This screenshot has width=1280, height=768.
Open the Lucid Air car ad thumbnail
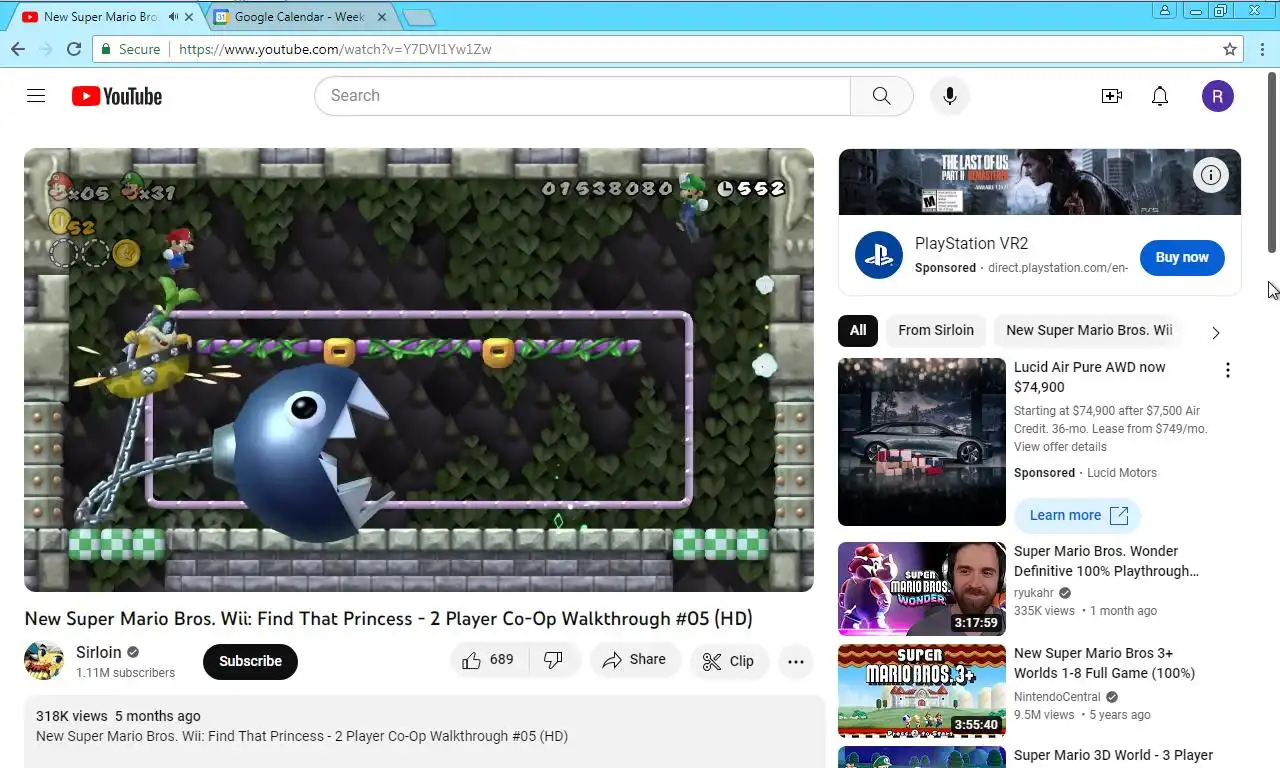click(x=922, y=442)
